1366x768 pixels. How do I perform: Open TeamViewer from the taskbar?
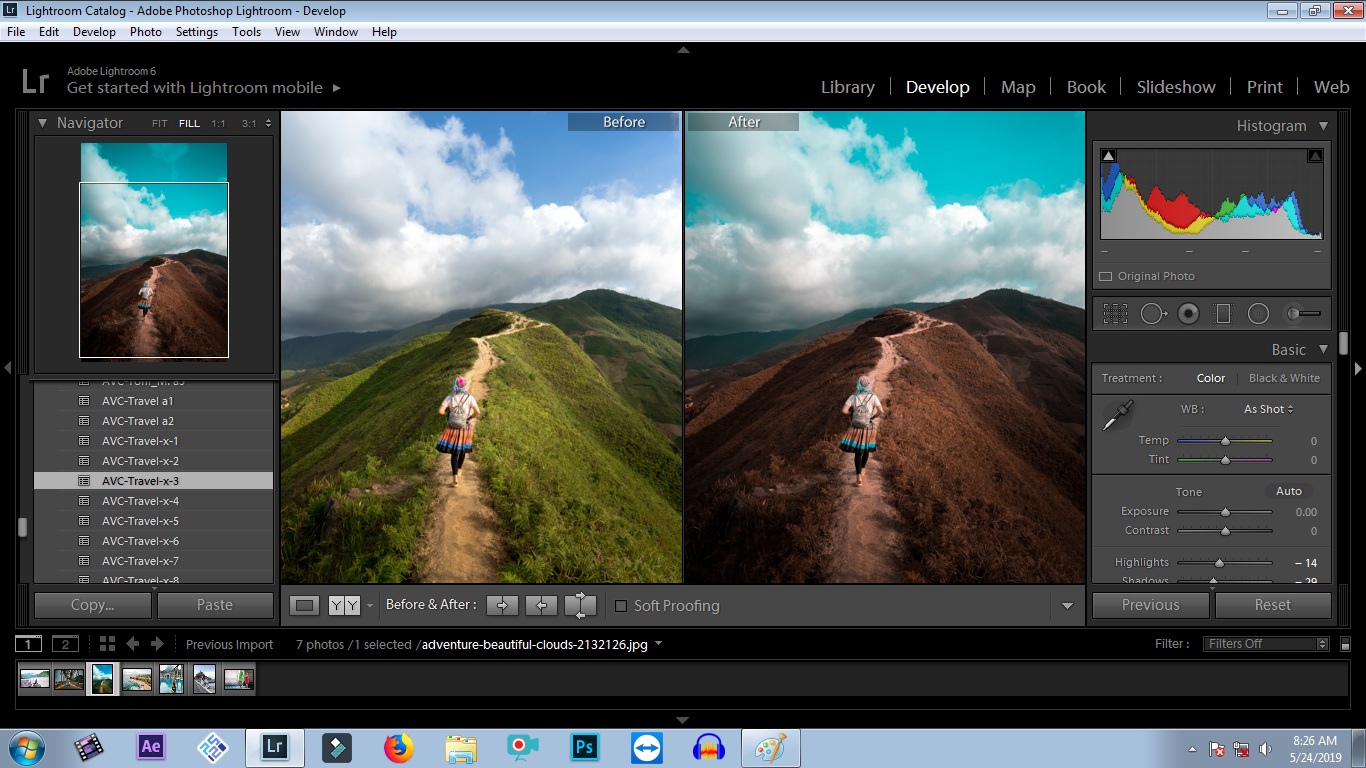tap(646, 747)
